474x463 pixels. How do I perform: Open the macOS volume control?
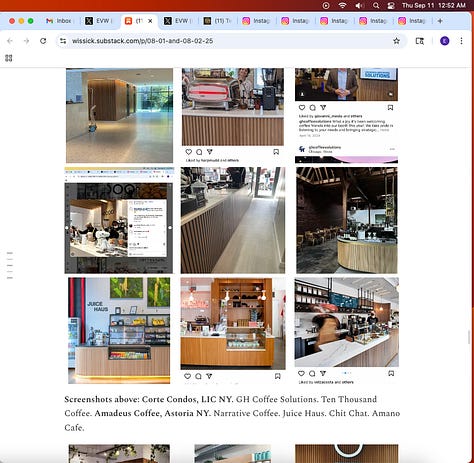point(359,5)
